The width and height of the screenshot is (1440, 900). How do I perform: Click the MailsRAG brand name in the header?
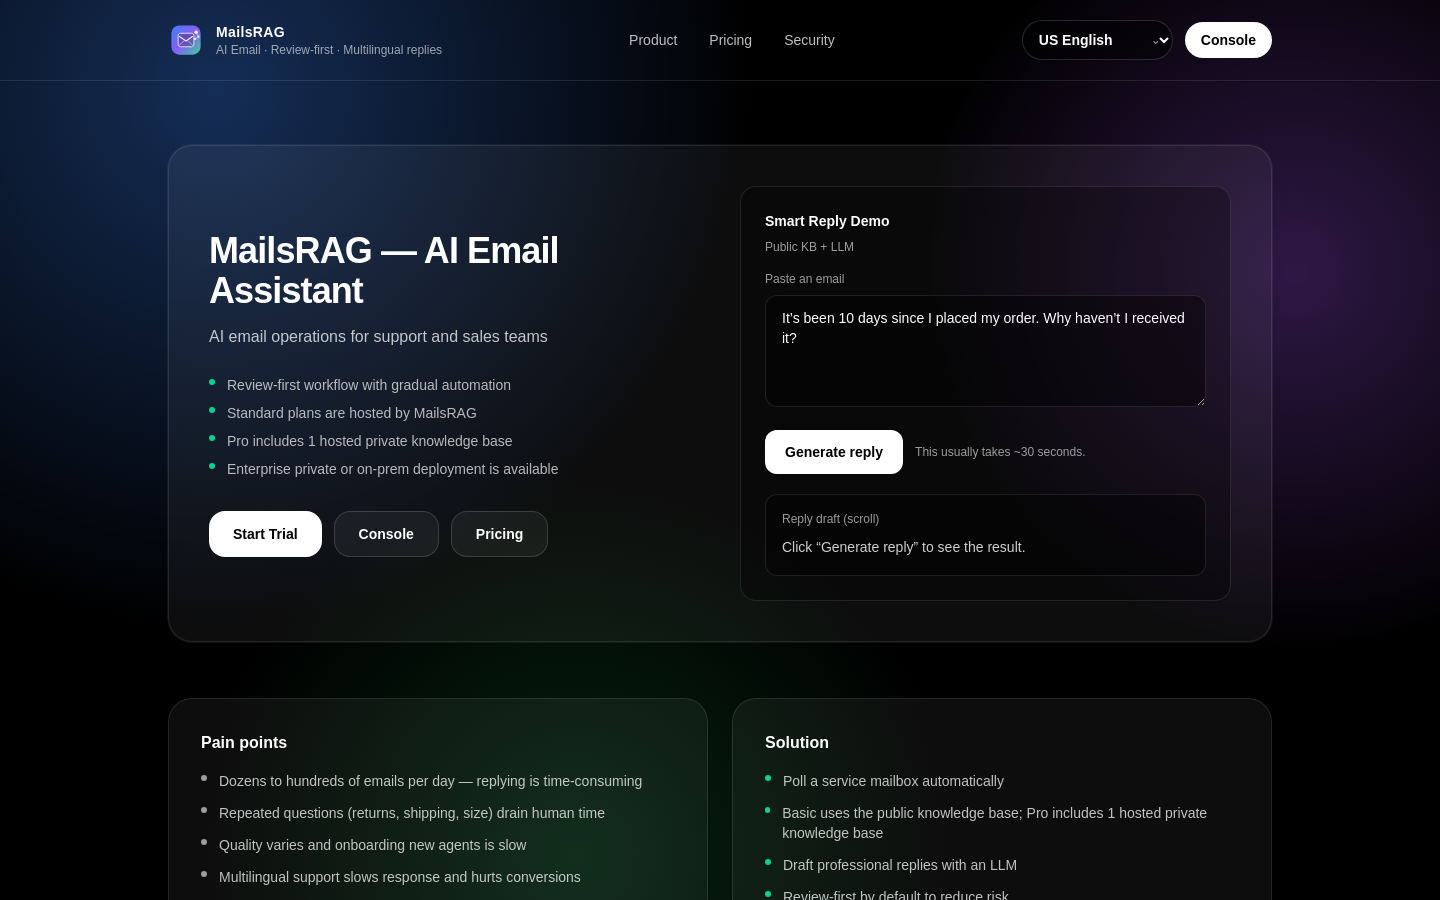point(250,32)
